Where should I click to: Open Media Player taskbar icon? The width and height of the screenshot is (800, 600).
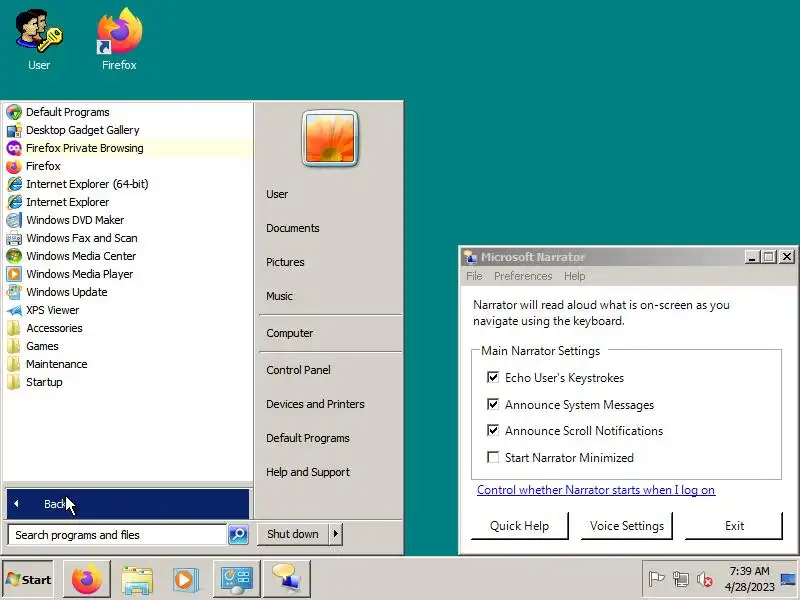coord(185,579)
